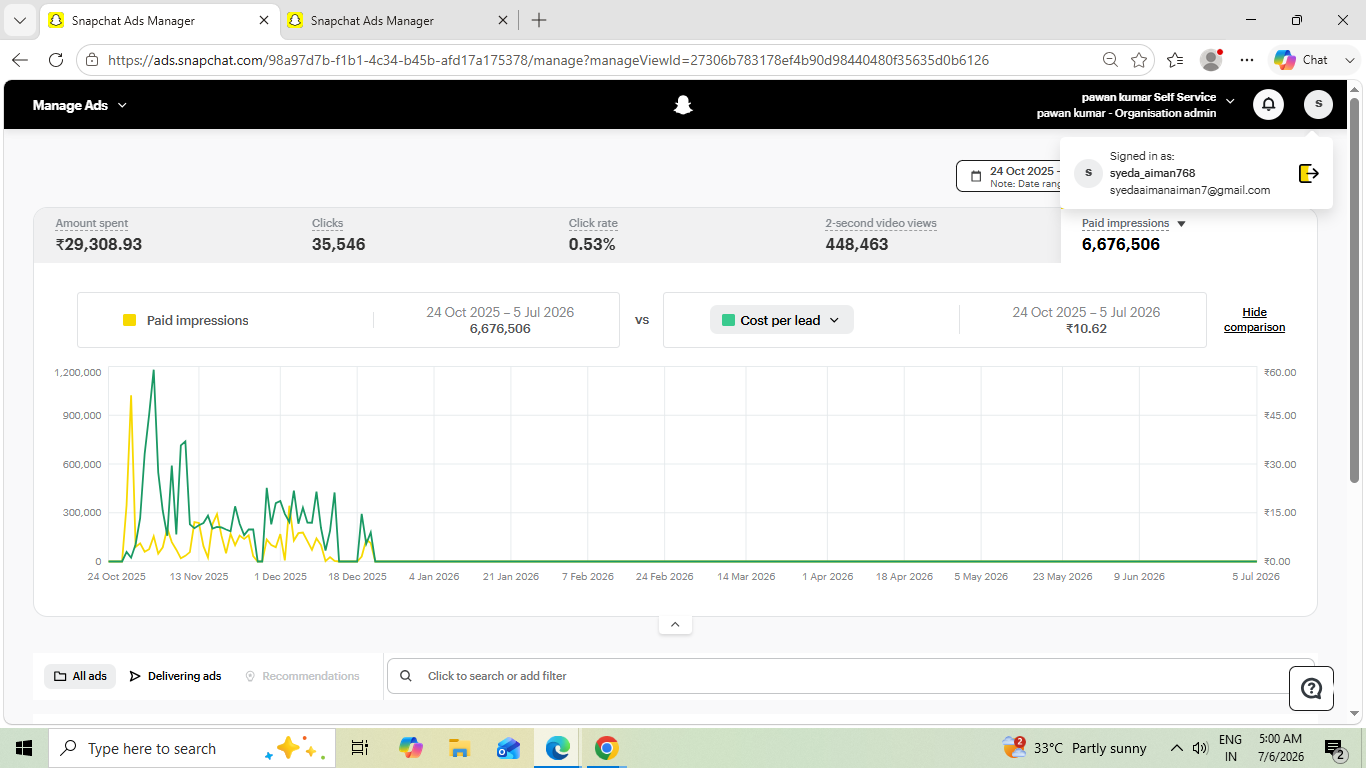Viewport: 1366px width, 768px height.
Task: Click the 24 Oct 2025 axis label
Action: tap(117, 576)
